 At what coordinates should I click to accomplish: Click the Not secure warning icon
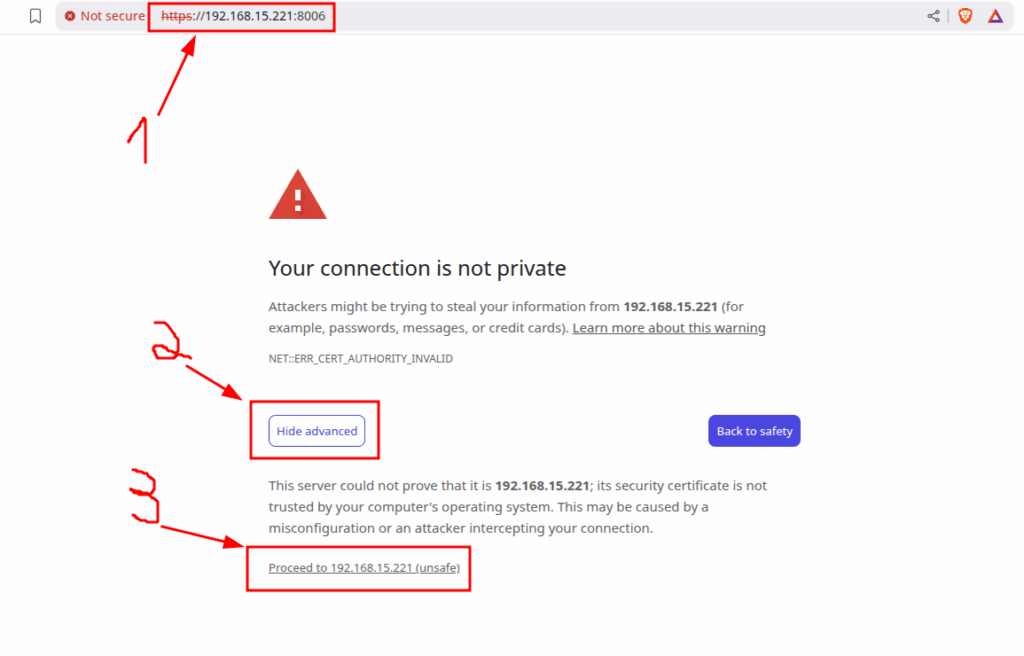pyautogui.click(x=70, y=16)
